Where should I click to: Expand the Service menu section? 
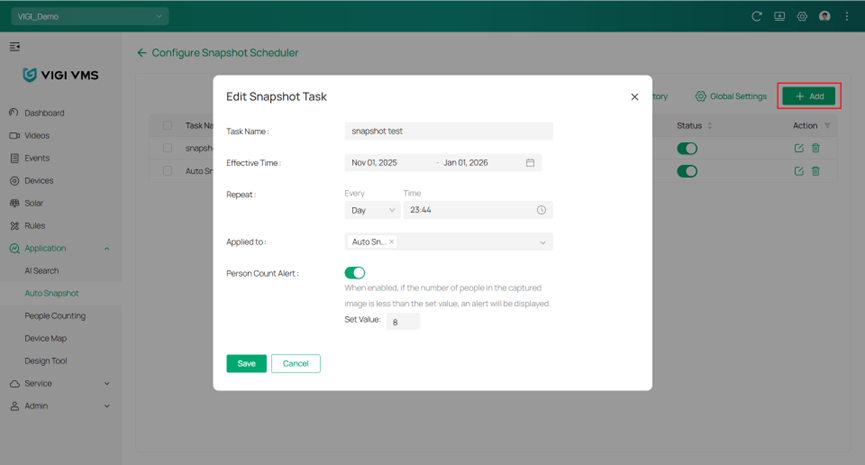click(x=107, y=384)
